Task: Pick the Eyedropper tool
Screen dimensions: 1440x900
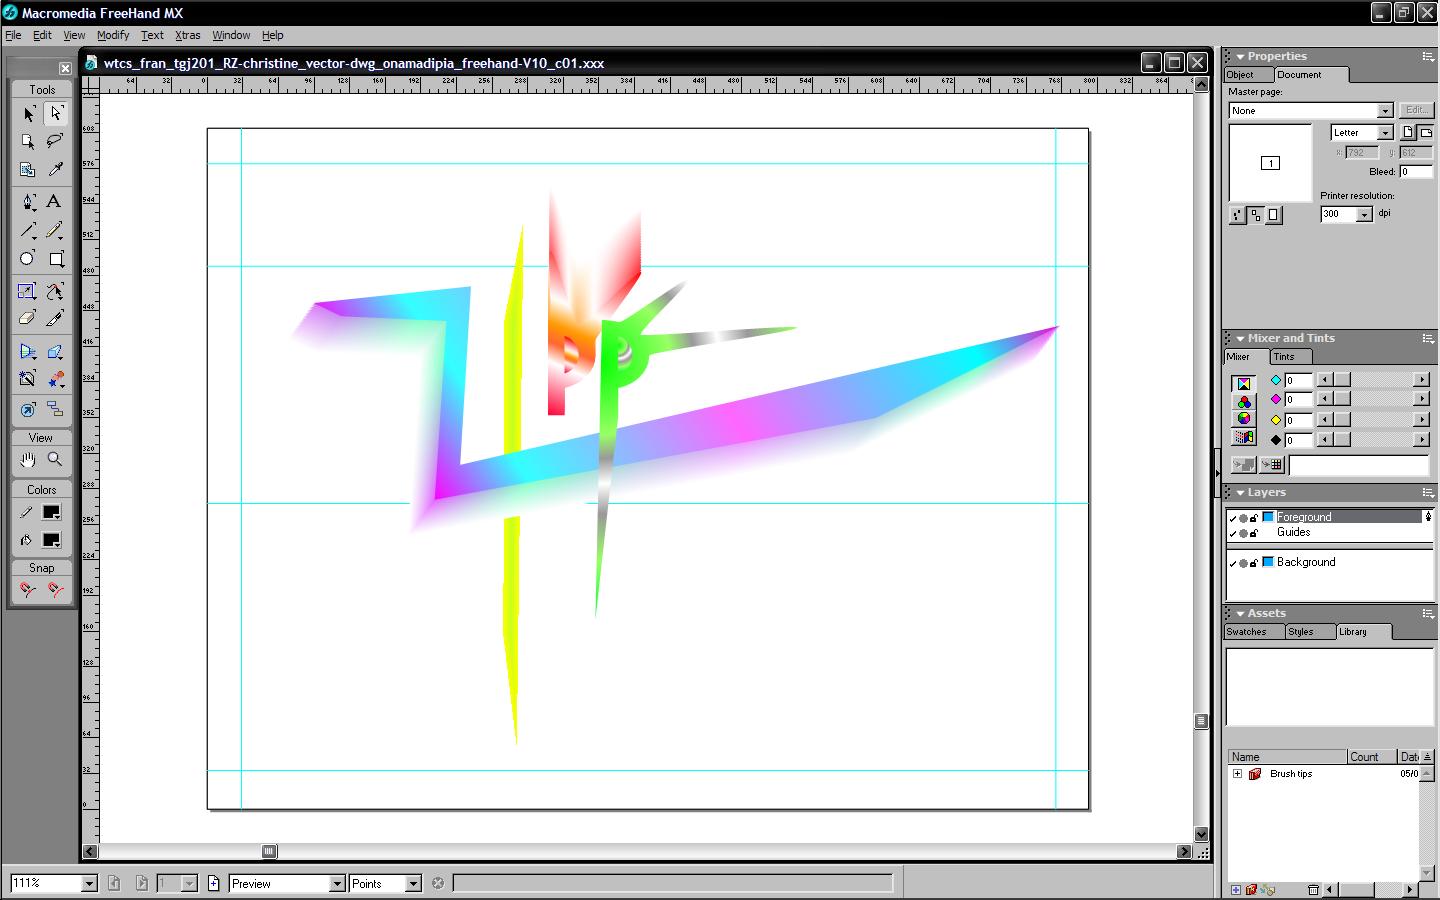Action: pyautogui.click(x=55, y=170)
